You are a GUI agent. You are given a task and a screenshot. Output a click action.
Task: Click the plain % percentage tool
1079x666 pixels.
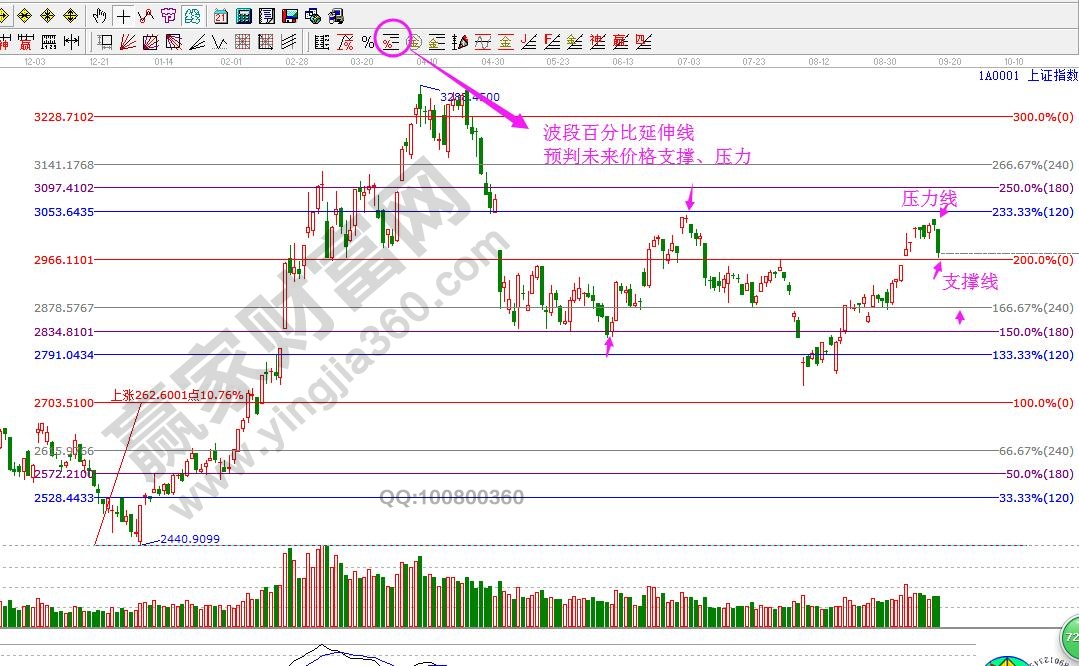point(367,42)
